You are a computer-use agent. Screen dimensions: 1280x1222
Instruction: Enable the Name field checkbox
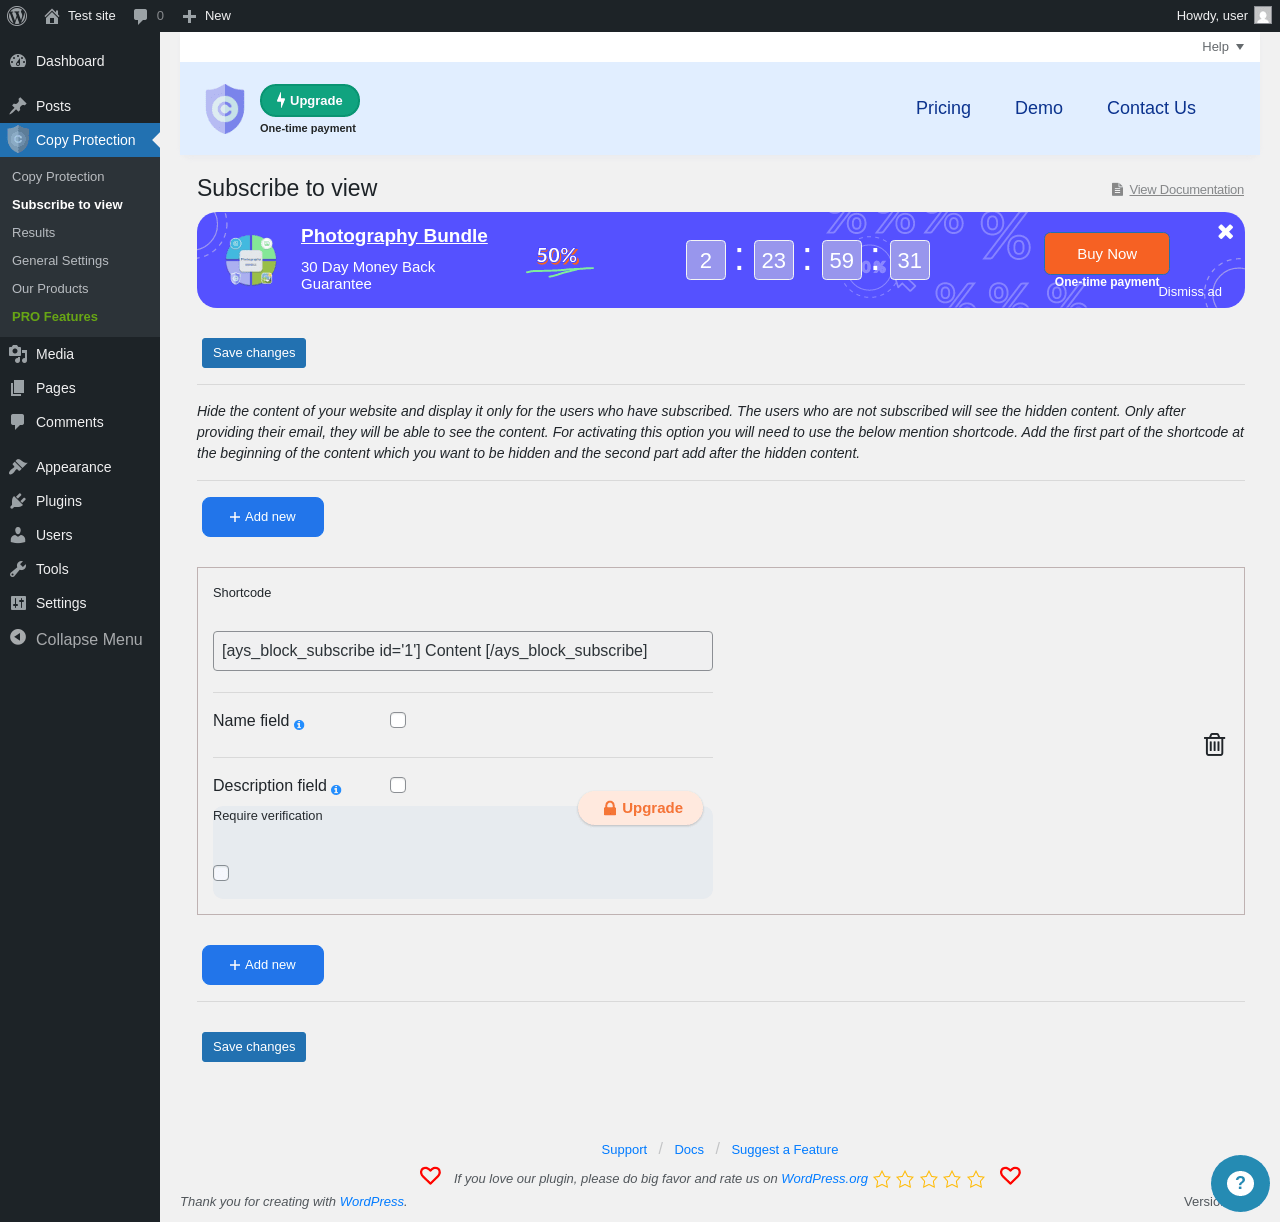pos(398,720)
